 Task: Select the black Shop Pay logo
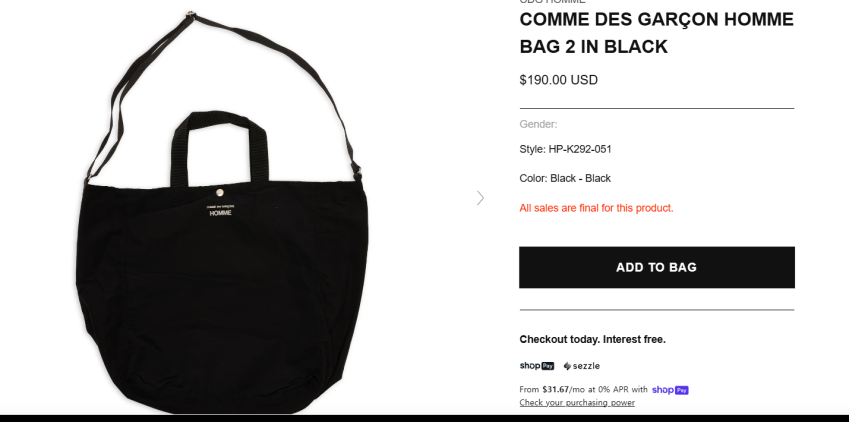537,366
